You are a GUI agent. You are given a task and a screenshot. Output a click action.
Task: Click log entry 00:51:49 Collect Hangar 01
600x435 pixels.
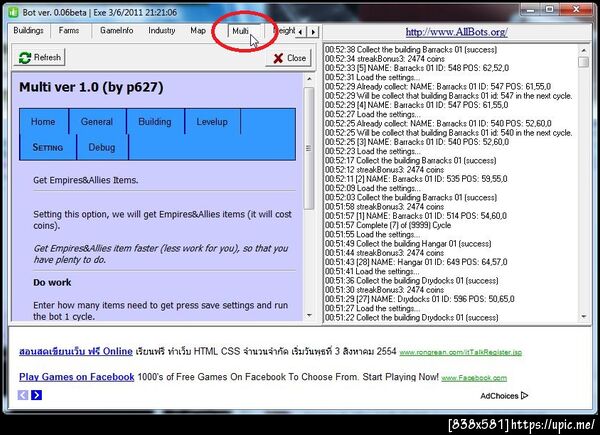pyautogui.click(x=408, y=244)
